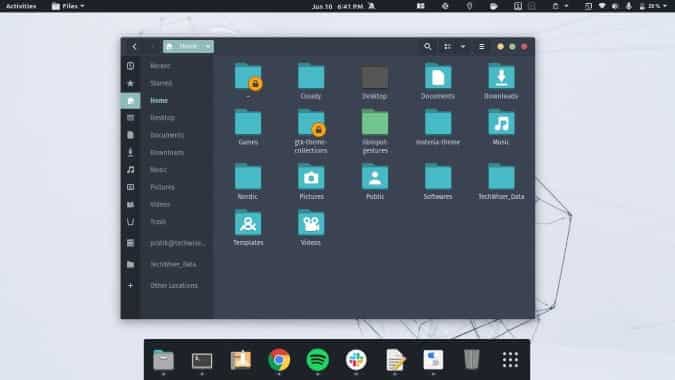
Task: Launch Spotify from the dock
Action: [x=318, y=360]
